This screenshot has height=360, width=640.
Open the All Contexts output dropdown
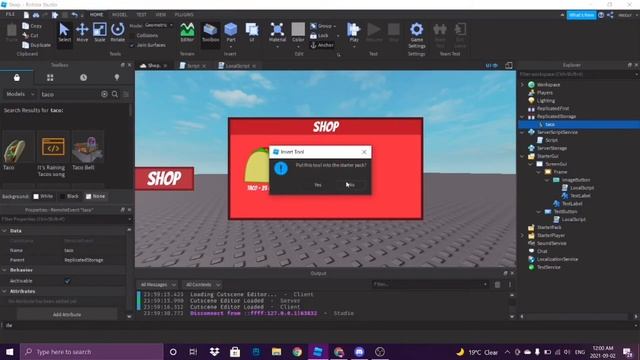[202, 284]
